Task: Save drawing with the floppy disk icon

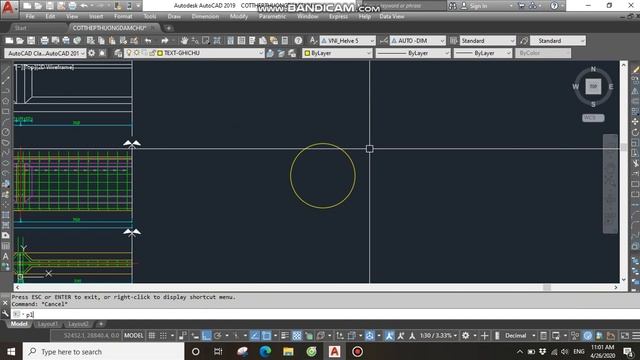Action: pyautogui.click(x=31, y=40)
